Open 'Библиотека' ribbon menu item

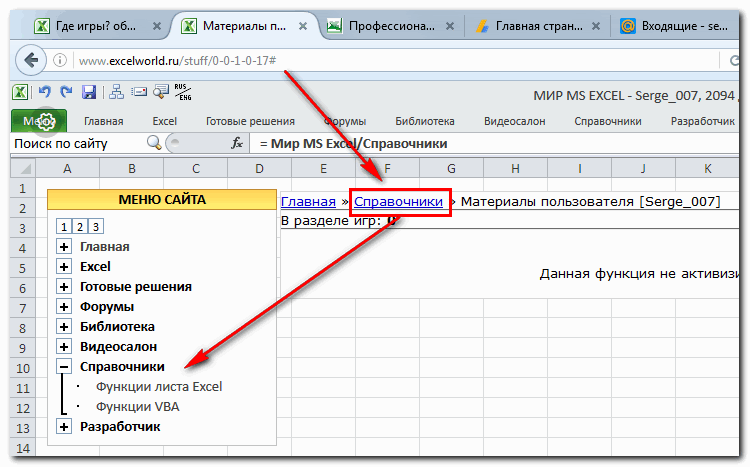coord(425,122)
